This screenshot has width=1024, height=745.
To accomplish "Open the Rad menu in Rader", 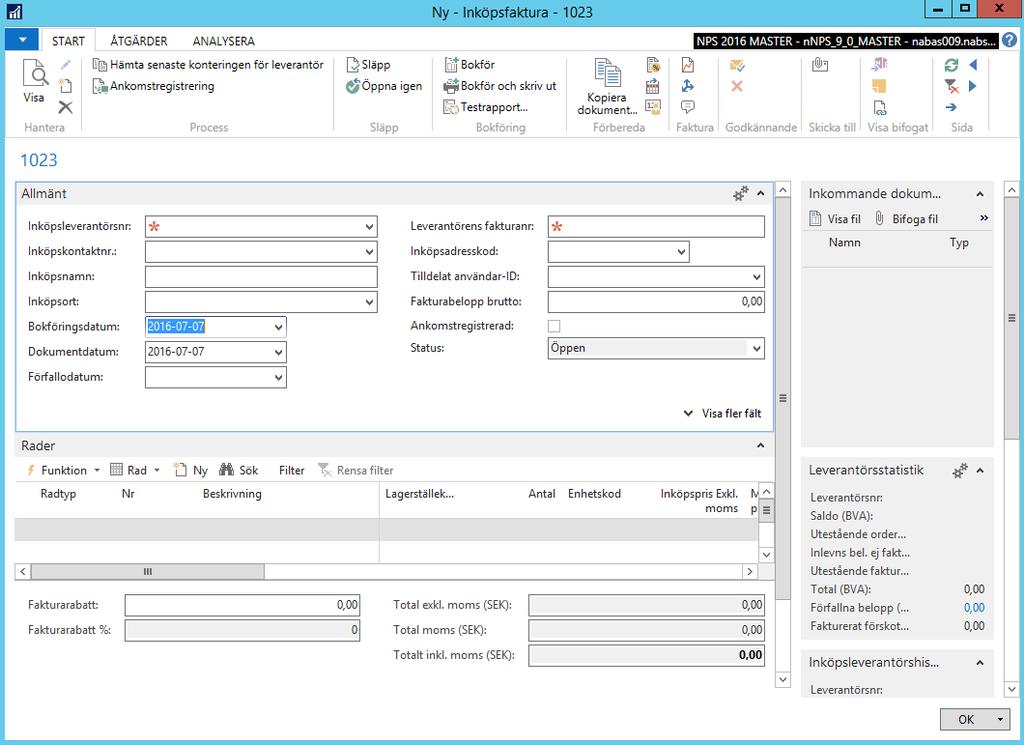I will point(135,470).
